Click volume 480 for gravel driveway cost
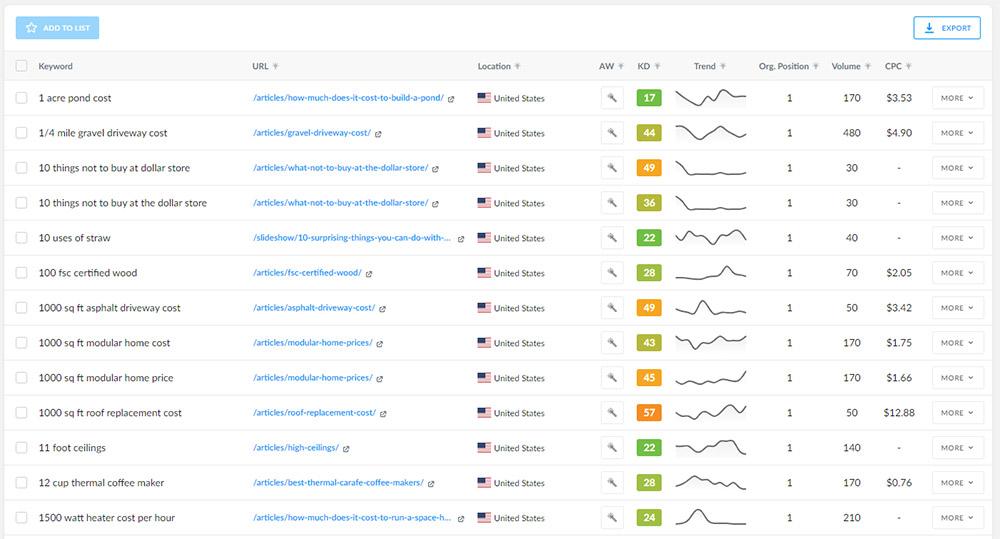1000x539 pixels. pos(851,133)
